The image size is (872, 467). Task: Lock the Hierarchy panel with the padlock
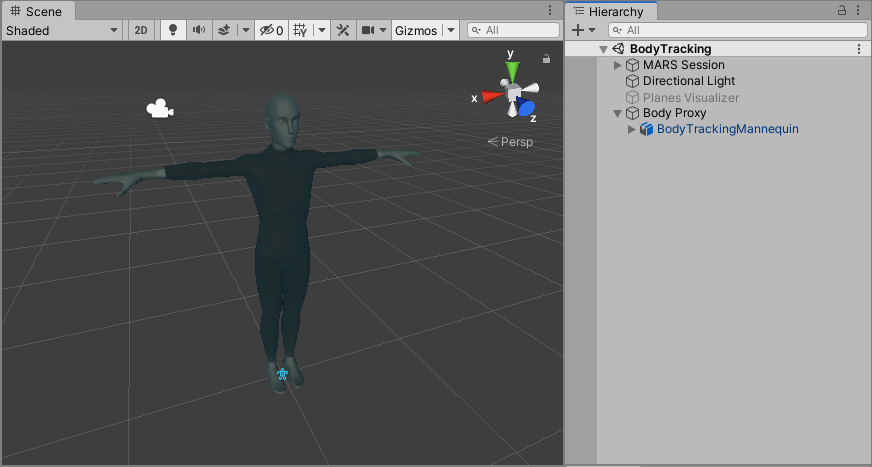click(842, 10)
